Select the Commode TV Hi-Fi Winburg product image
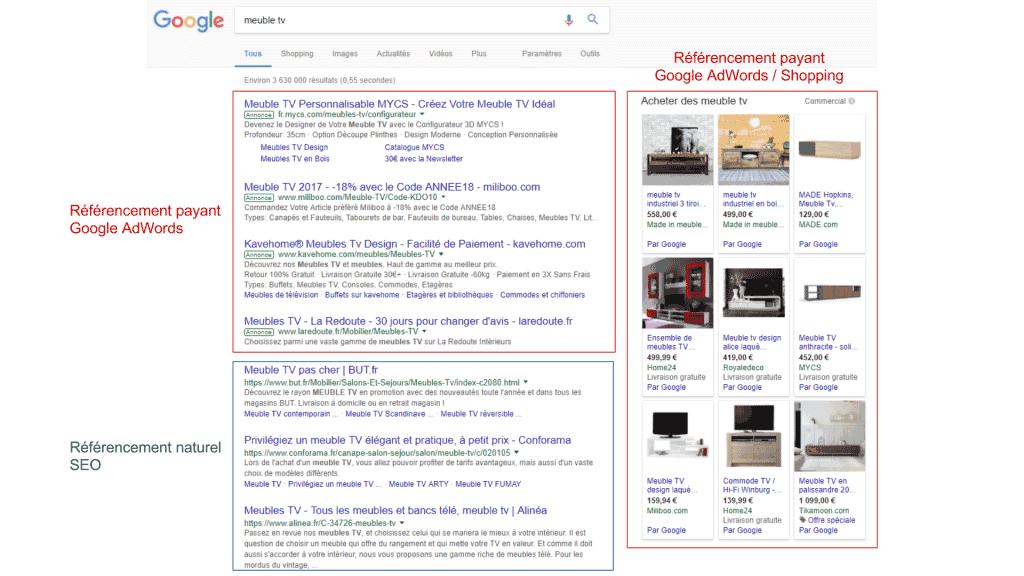This screenshot has width=1024, height=576. 753,436
